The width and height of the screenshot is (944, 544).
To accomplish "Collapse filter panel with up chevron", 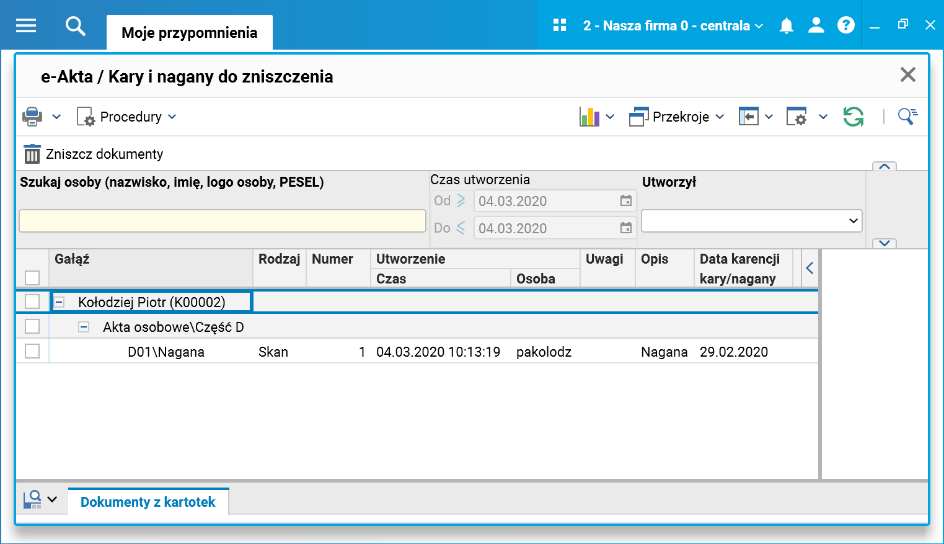I will click(884, 166).
